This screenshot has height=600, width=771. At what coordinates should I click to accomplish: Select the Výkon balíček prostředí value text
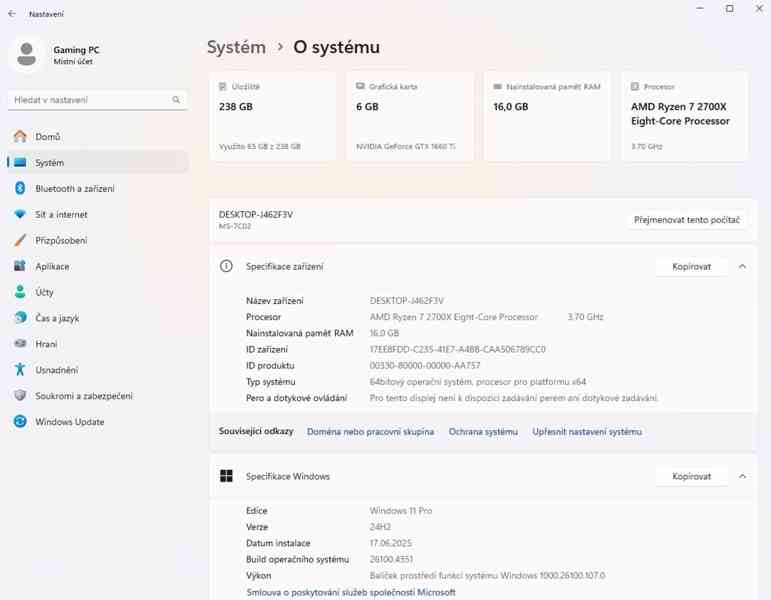(487, 575)
